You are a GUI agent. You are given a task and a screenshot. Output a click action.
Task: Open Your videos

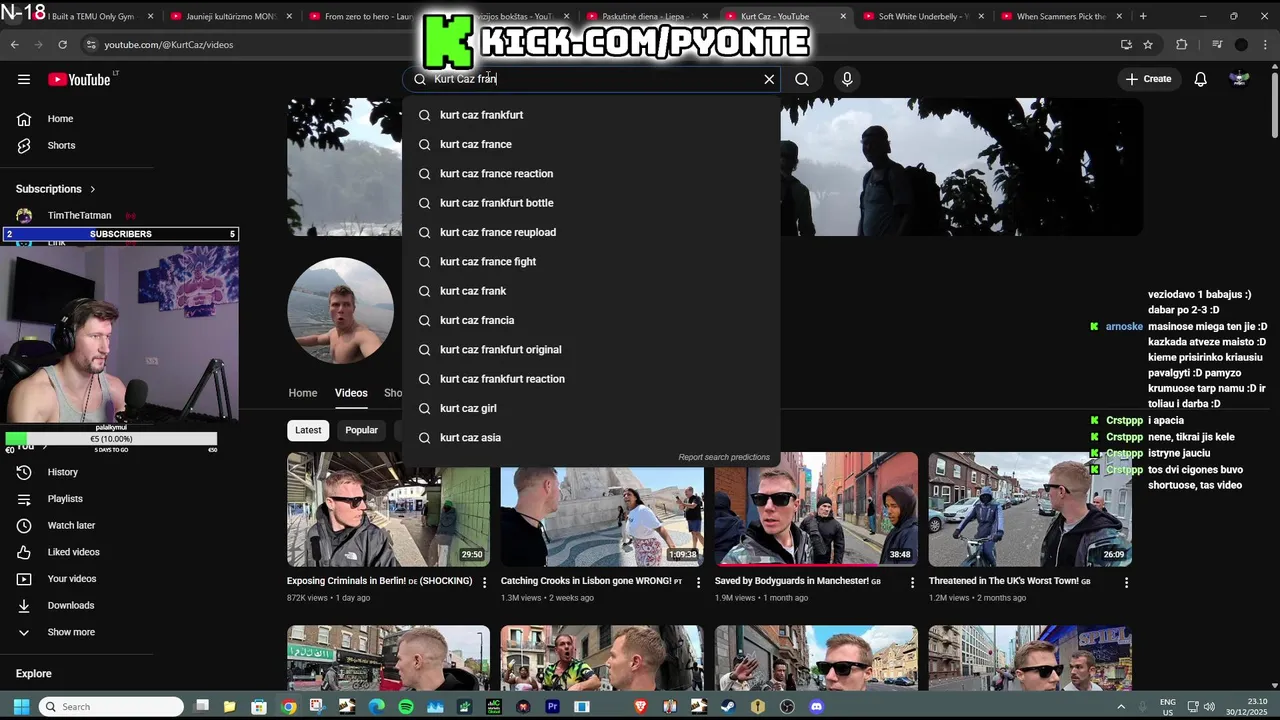coord(72,579)
